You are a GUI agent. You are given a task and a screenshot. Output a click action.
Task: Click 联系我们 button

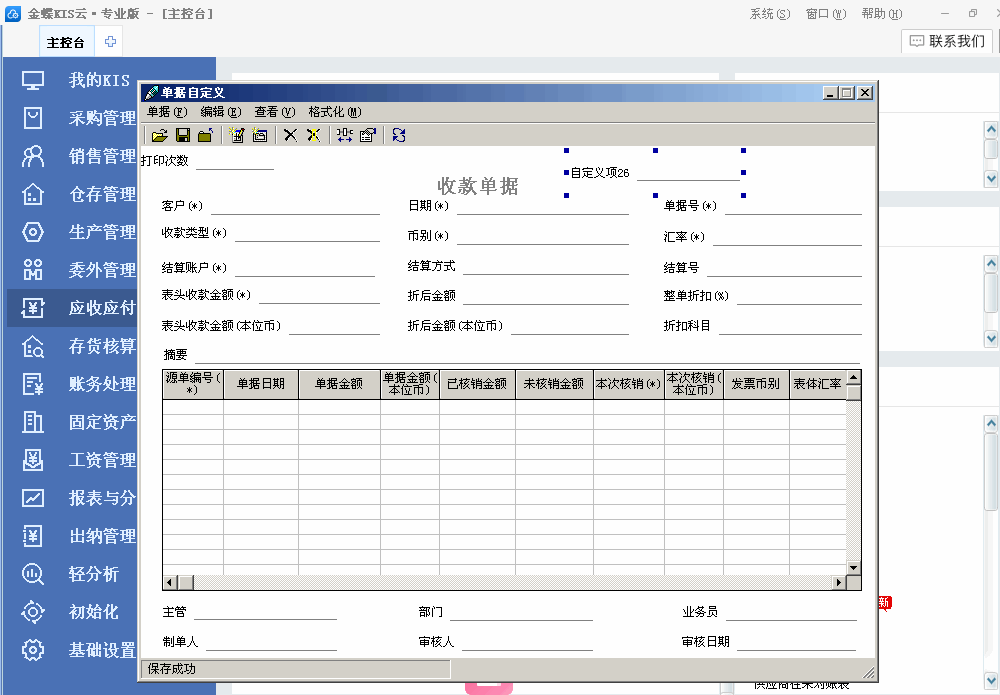pos(947,41)
